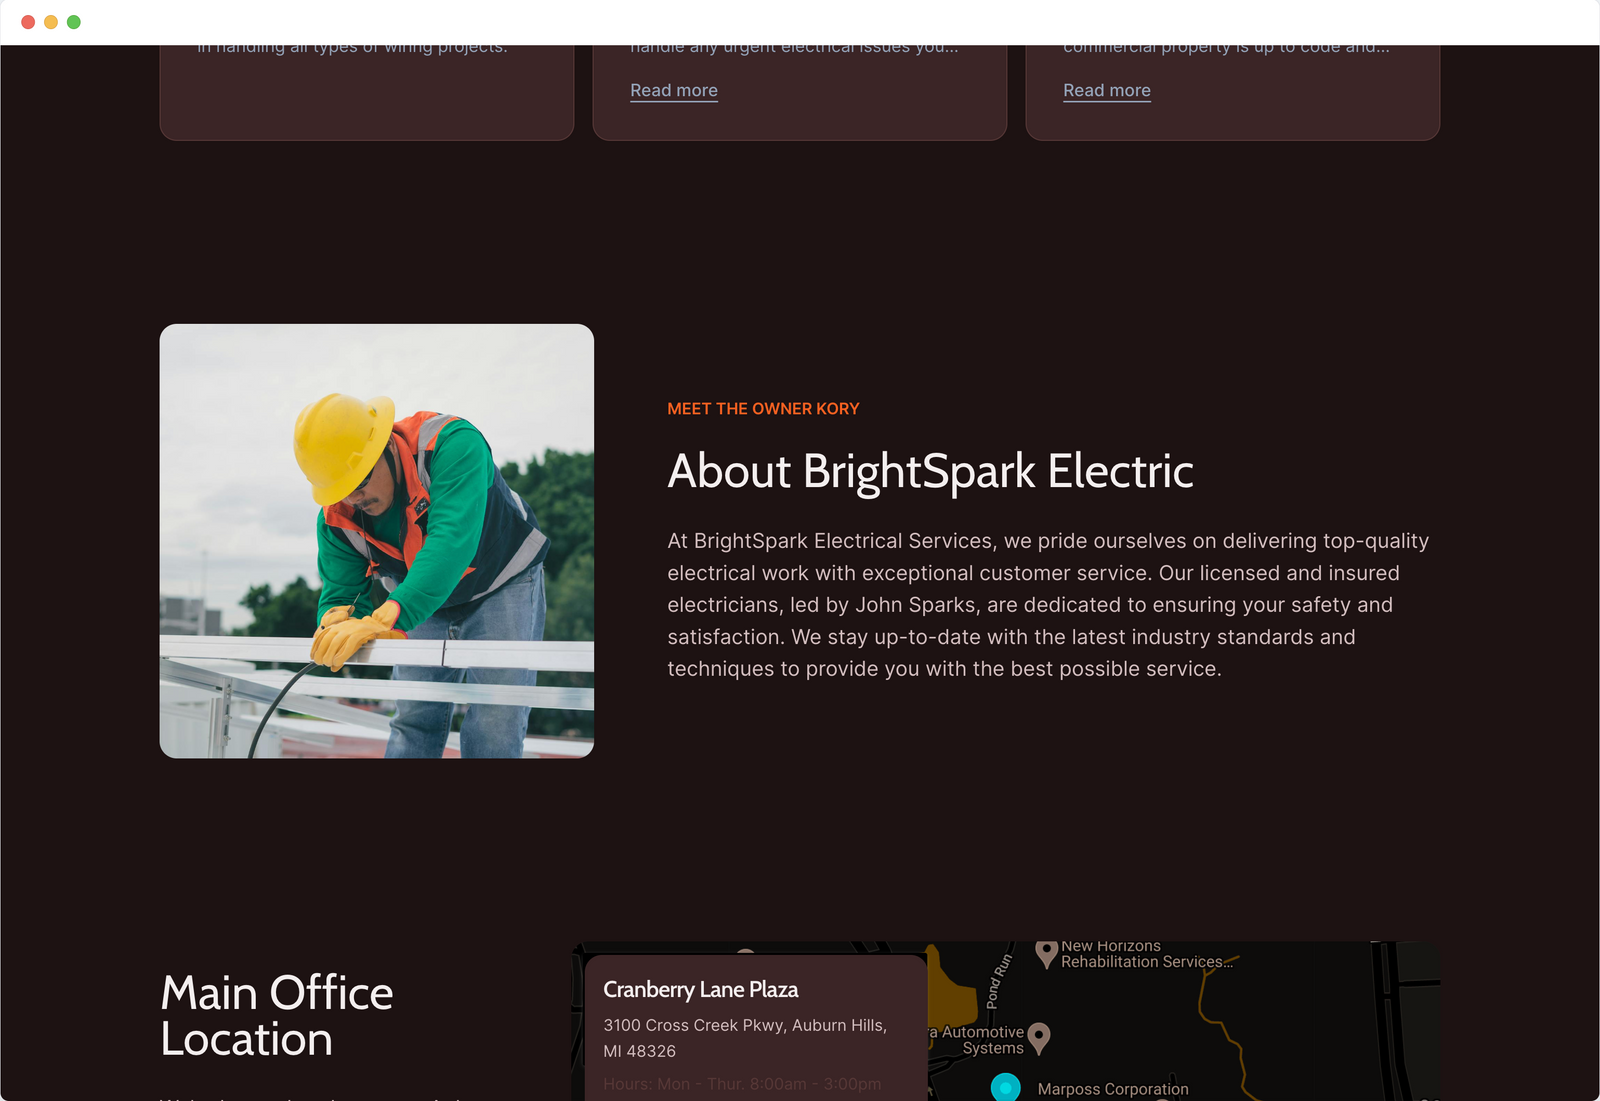1600x1101 pixels.
Task: Open Read more under urgent electrical issues
Action: tap(673, 90)
